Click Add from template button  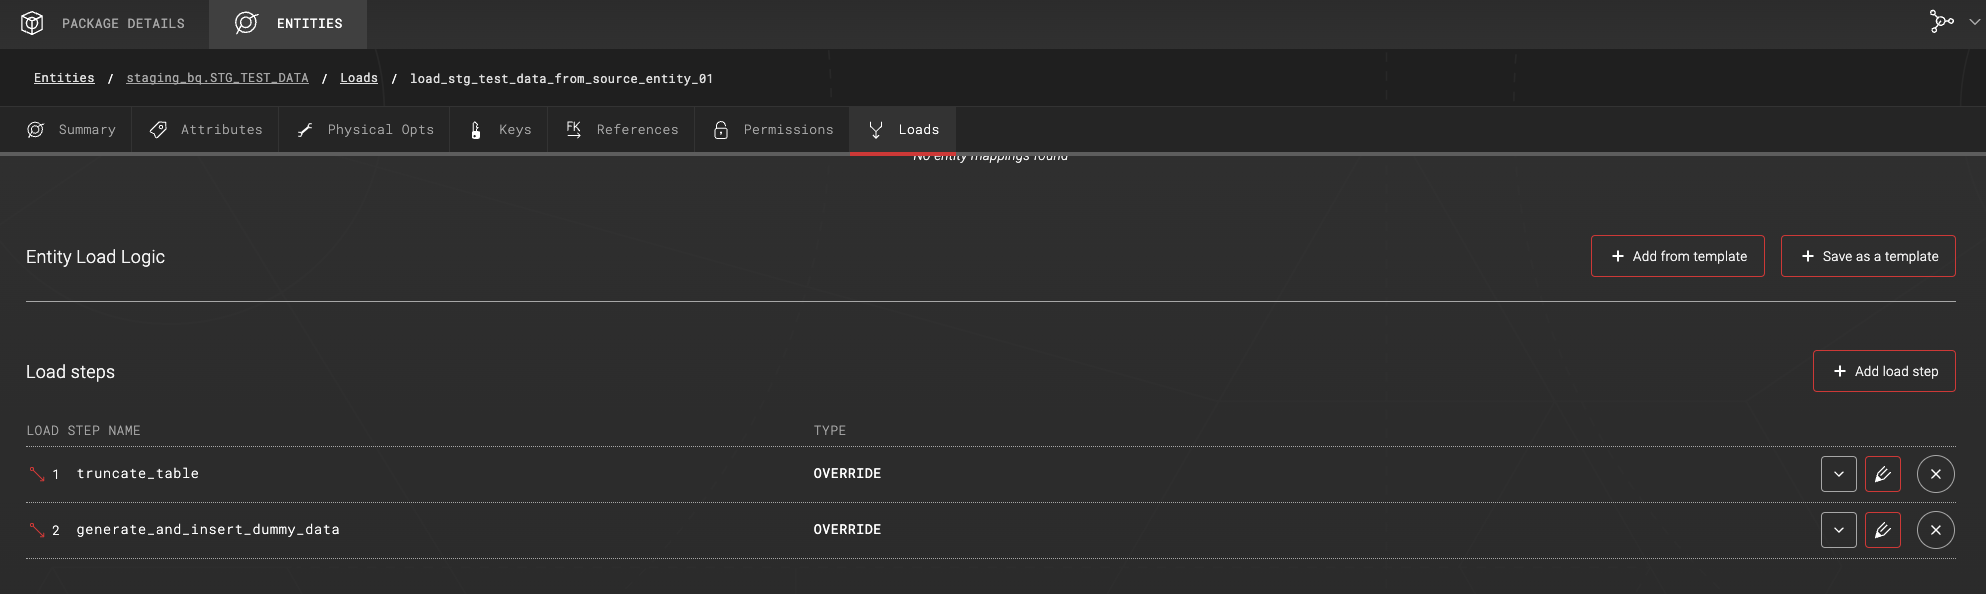coord(1677,256)
